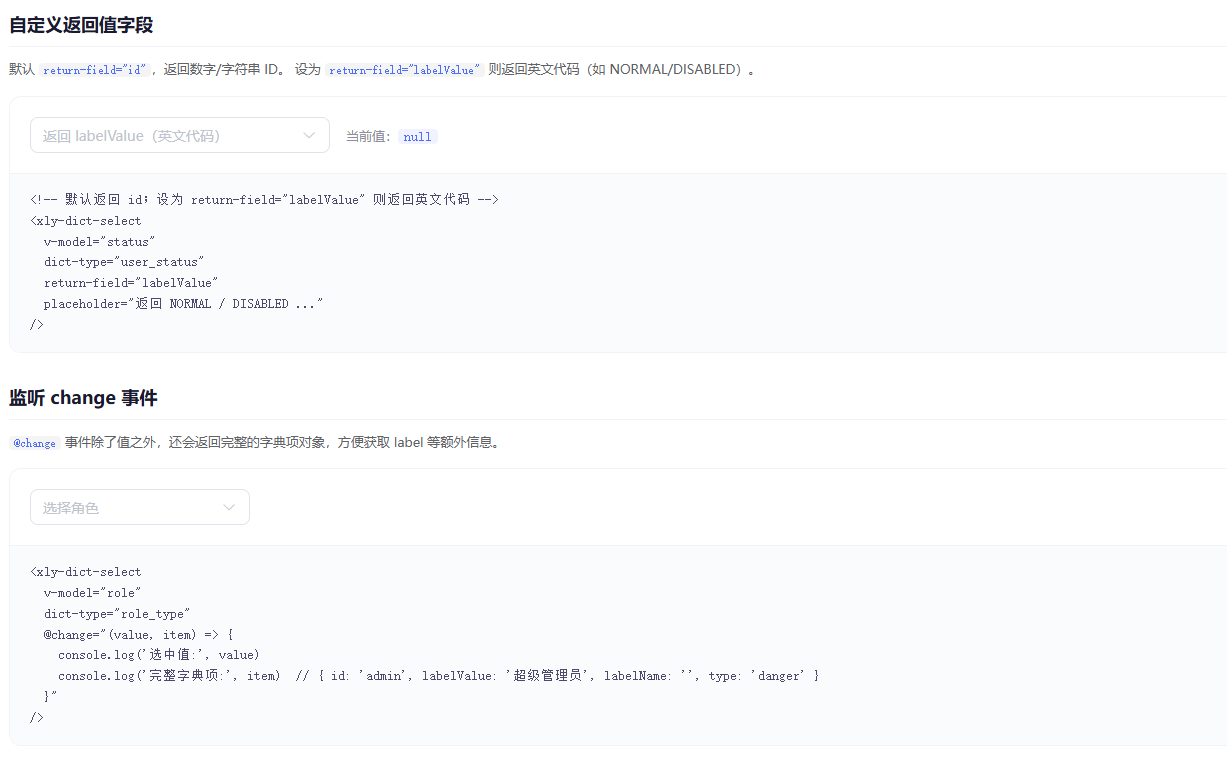Click inside the 选择角色 placeholder input area

110,507
